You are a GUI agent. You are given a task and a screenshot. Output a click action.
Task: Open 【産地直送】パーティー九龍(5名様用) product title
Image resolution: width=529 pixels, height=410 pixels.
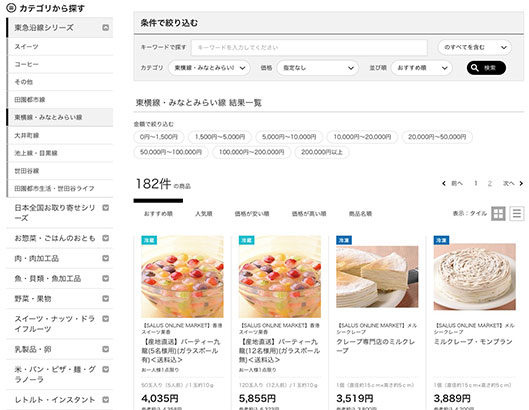[x=181, y=351]
